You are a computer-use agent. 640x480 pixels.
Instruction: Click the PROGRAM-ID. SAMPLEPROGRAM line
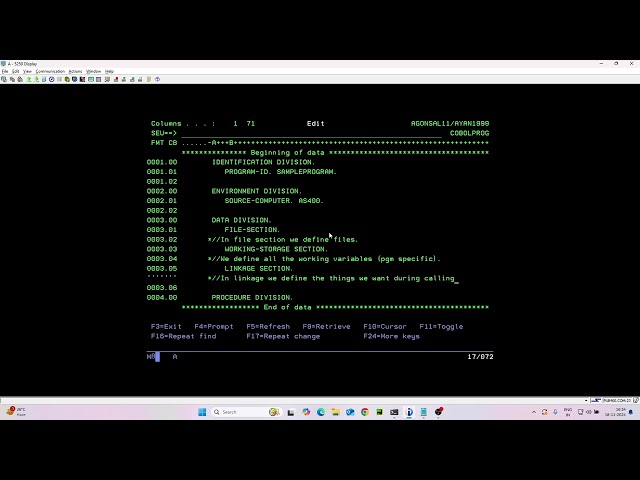(x=280, y=172)
